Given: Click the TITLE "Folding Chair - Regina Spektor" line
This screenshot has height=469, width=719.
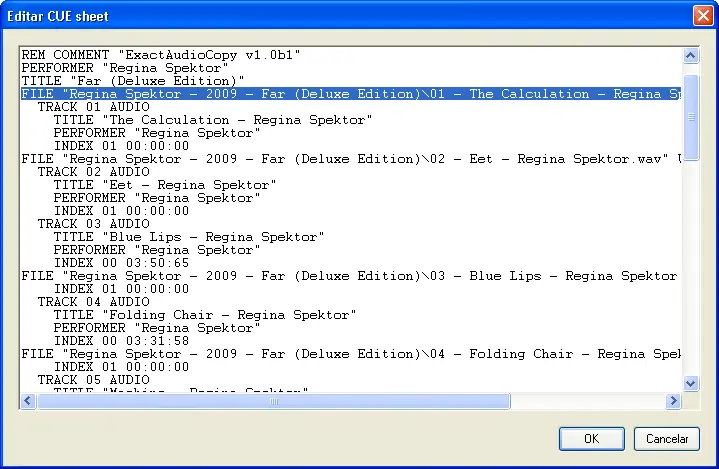Looking at the screenshot, I should point(205,315).
